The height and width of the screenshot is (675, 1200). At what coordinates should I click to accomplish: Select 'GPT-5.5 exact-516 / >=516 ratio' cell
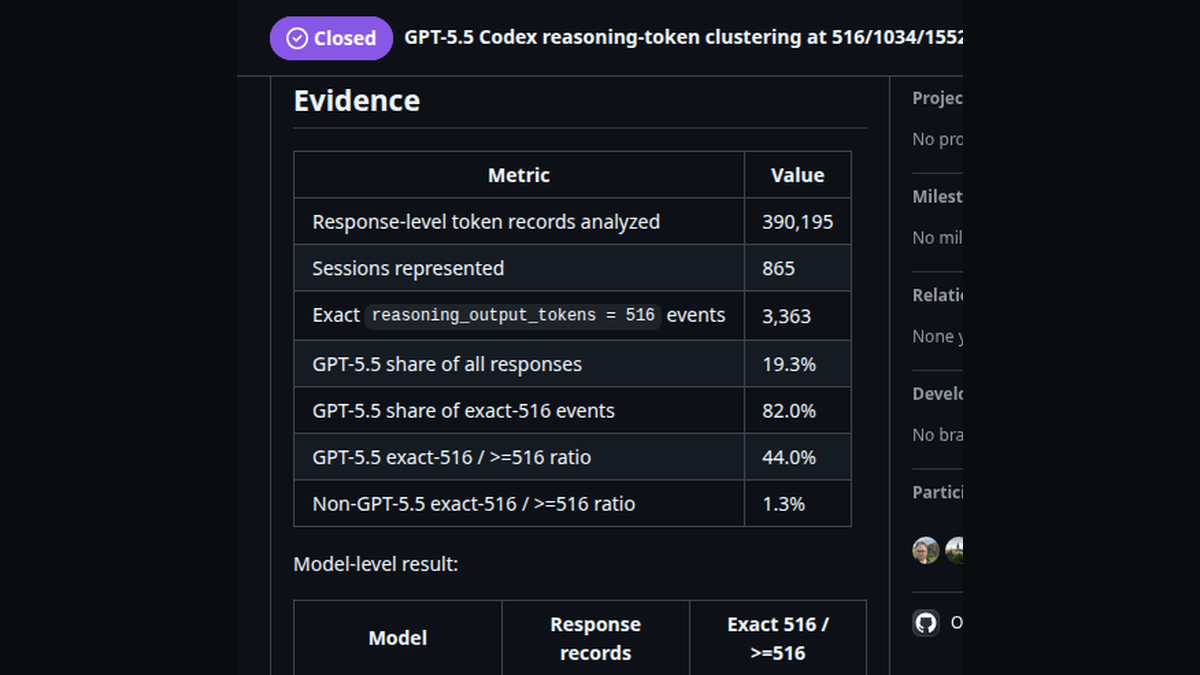point(519,457)
